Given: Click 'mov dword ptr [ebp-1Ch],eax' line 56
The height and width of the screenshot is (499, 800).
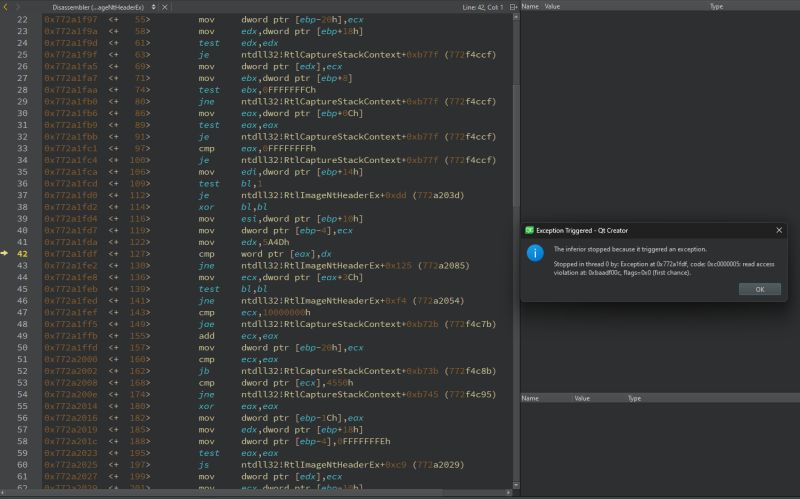Looking at the screenshot, I should coord(281,418).
